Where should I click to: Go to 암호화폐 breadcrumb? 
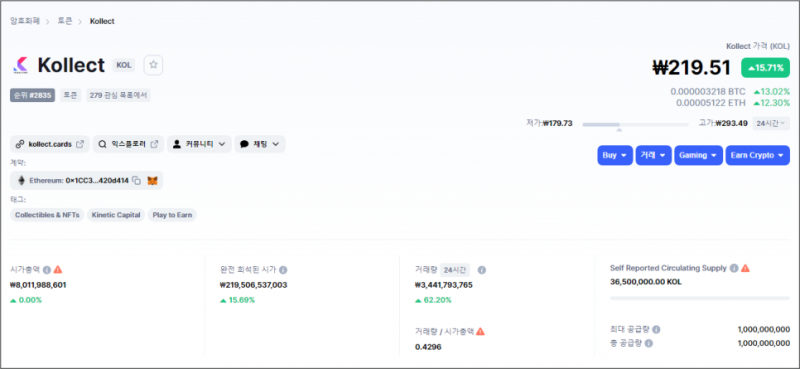click(x=25, y=21)
